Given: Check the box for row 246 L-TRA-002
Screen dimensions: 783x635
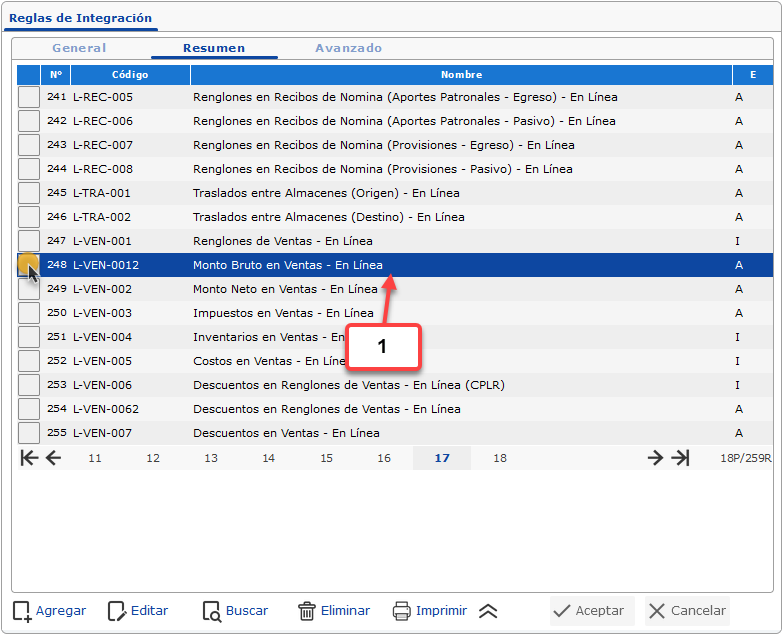Looking at the screenshot, I should point(29,217).
